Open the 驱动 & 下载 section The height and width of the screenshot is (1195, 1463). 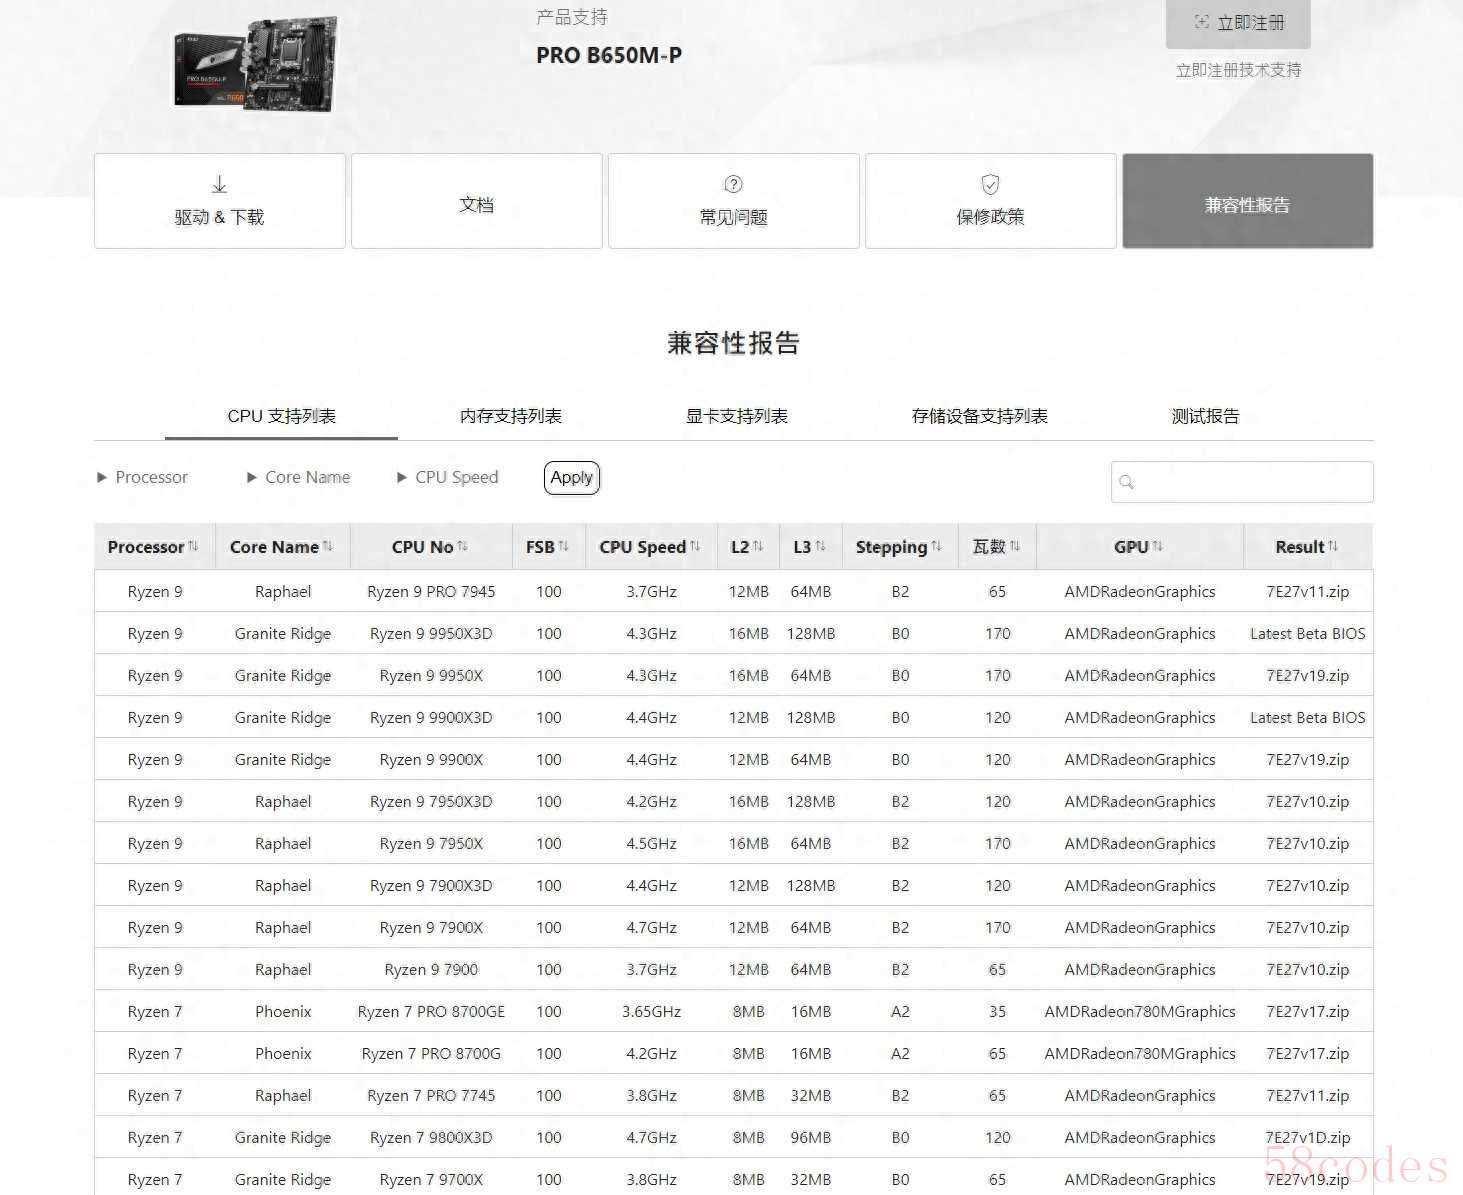(220, 201)
